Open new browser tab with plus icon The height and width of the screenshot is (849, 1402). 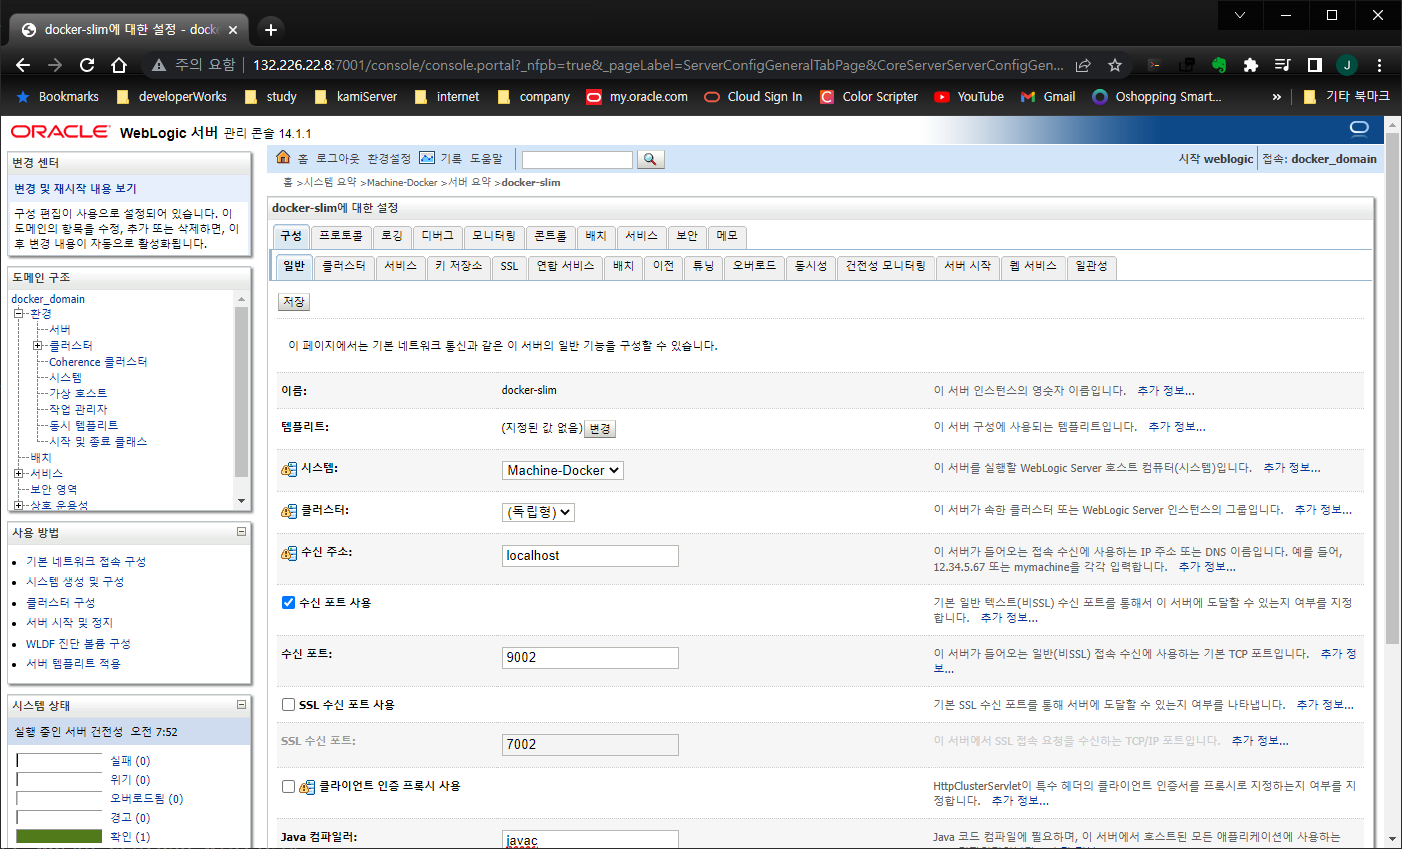[x=271, y=30]
